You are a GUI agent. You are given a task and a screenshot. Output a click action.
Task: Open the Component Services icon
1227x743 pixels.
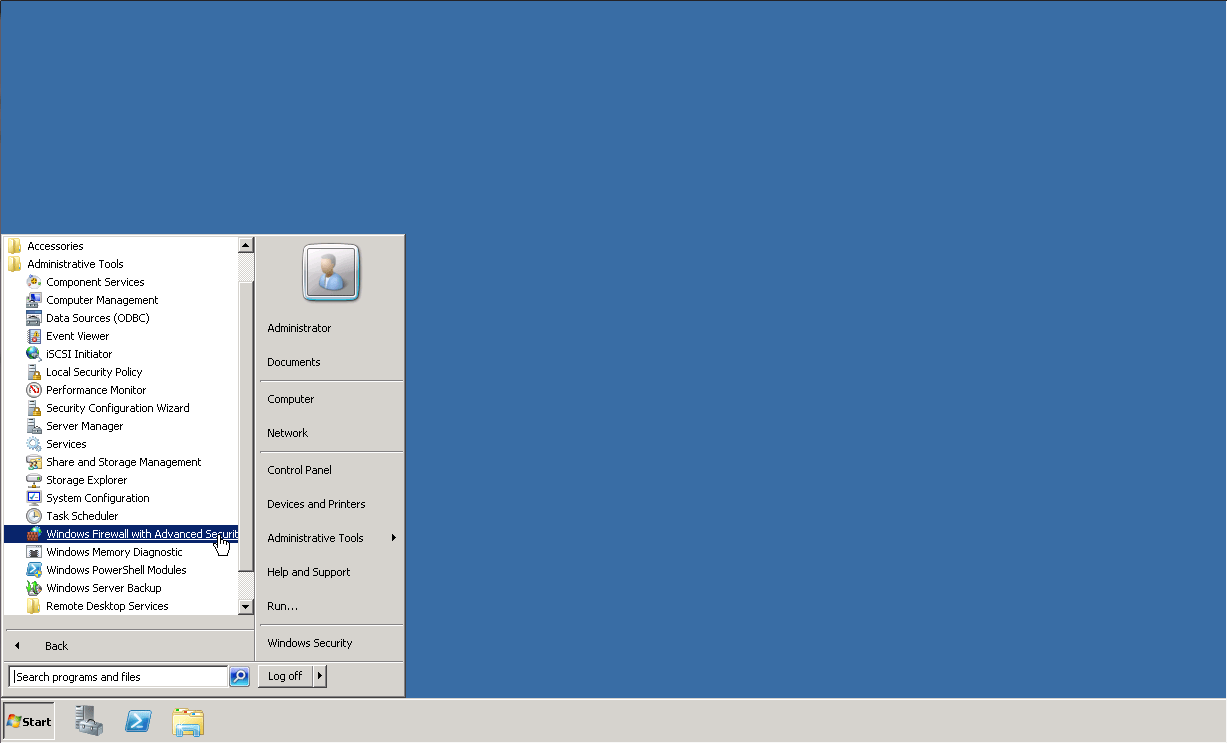[x=34, y=282]
